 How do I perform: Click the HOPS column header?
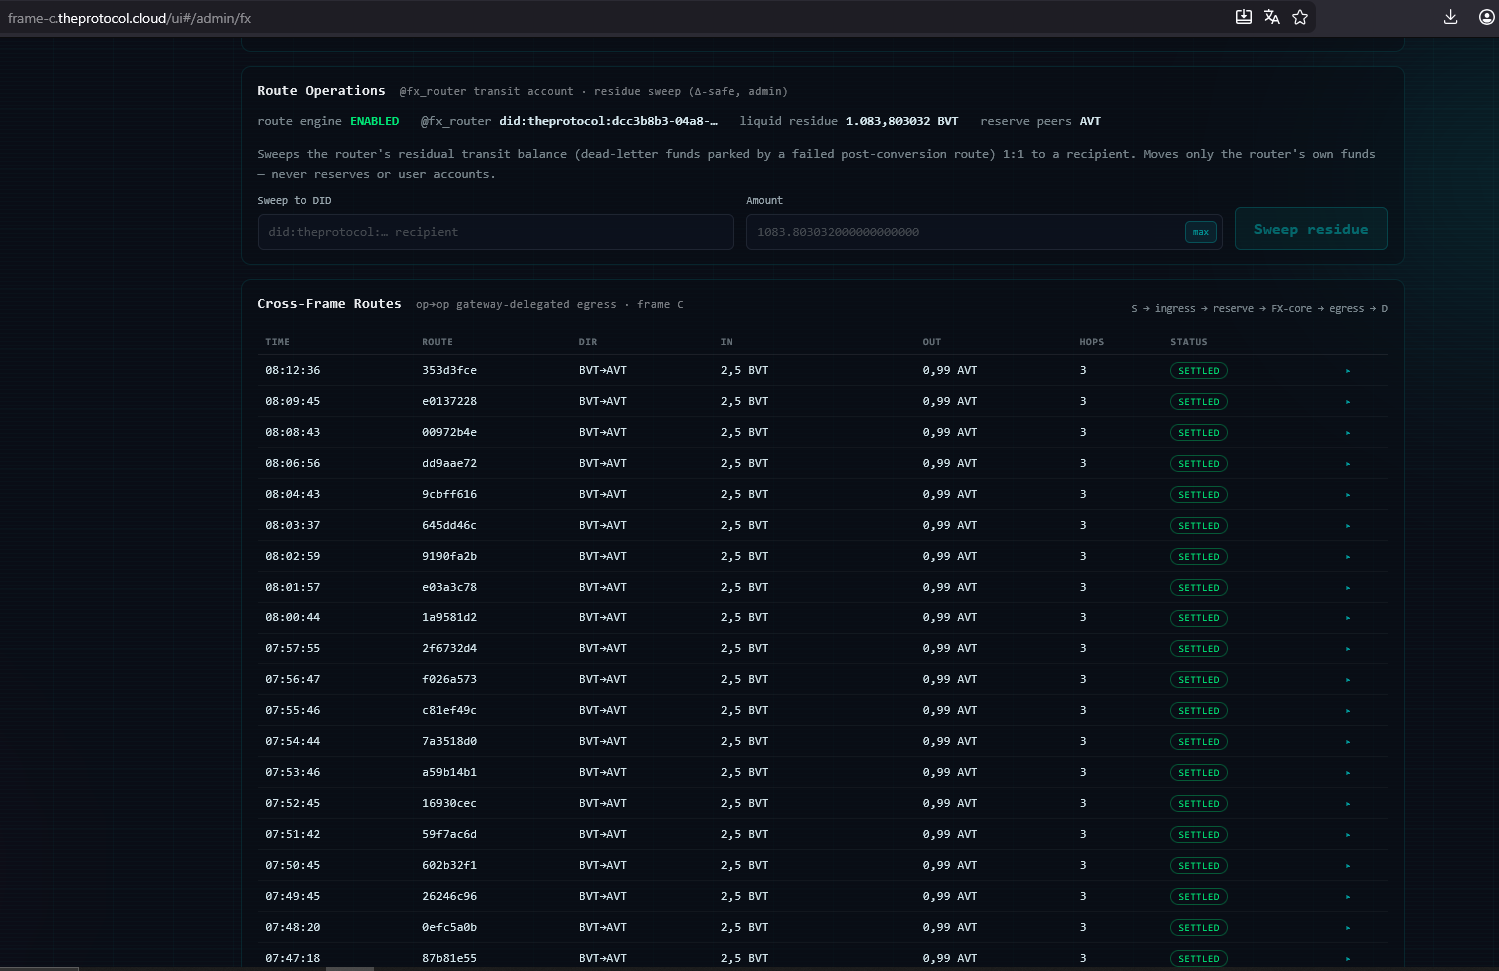pos(1092,342)
